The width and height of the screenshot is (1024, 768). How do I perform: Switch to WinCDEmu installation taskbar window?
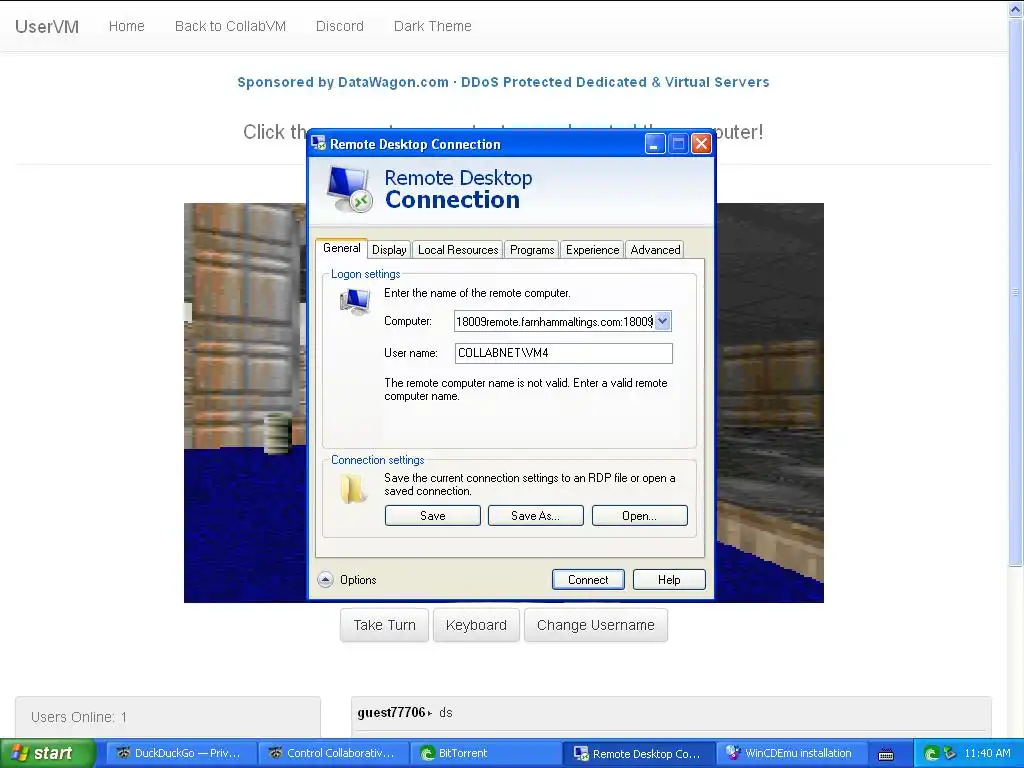[x=792, y=754]
